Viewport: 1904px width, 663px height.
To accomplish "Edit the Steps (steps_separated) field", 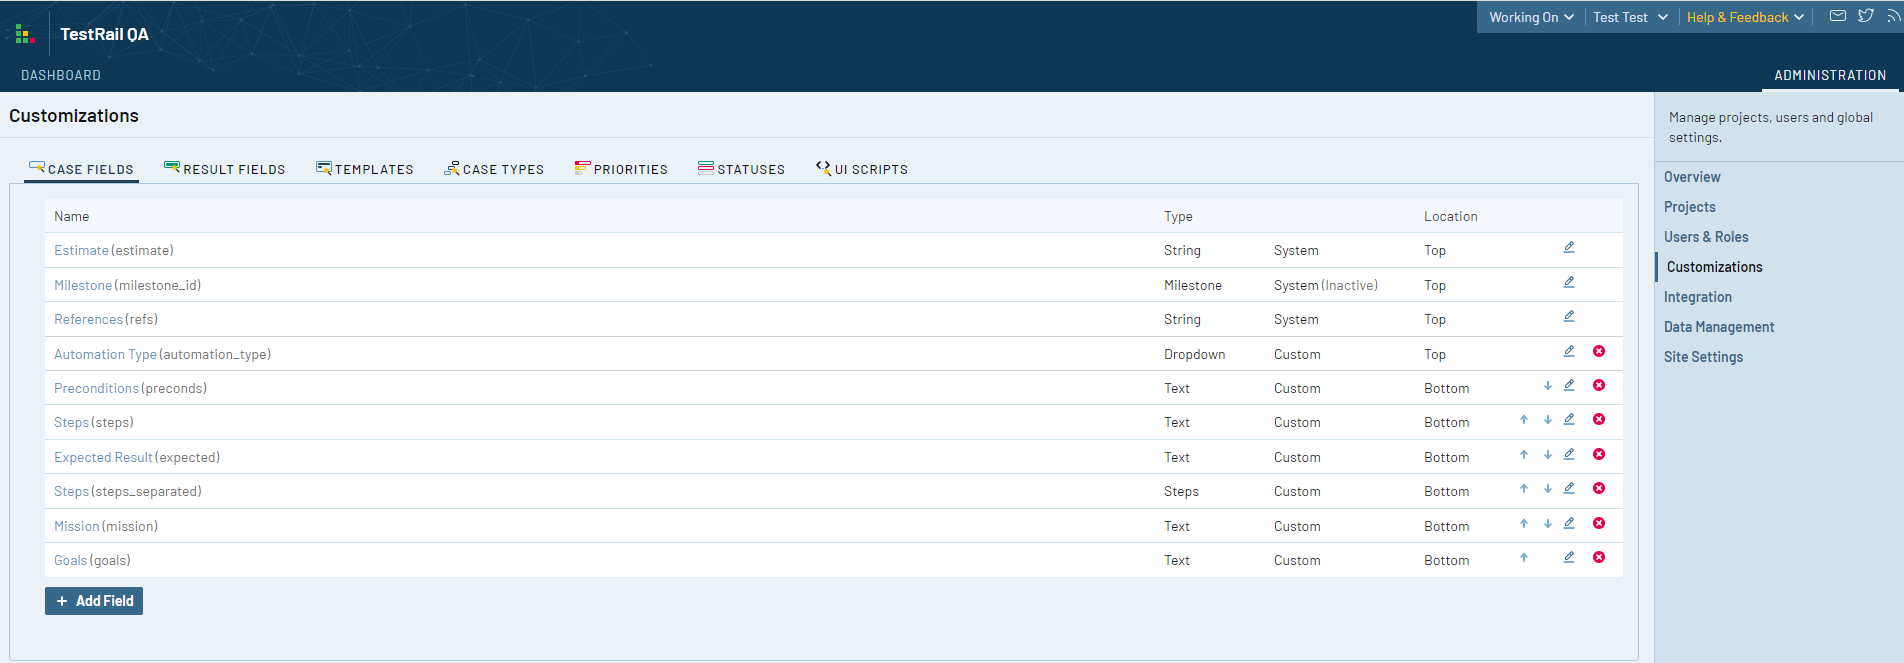I will (1569, 488).
